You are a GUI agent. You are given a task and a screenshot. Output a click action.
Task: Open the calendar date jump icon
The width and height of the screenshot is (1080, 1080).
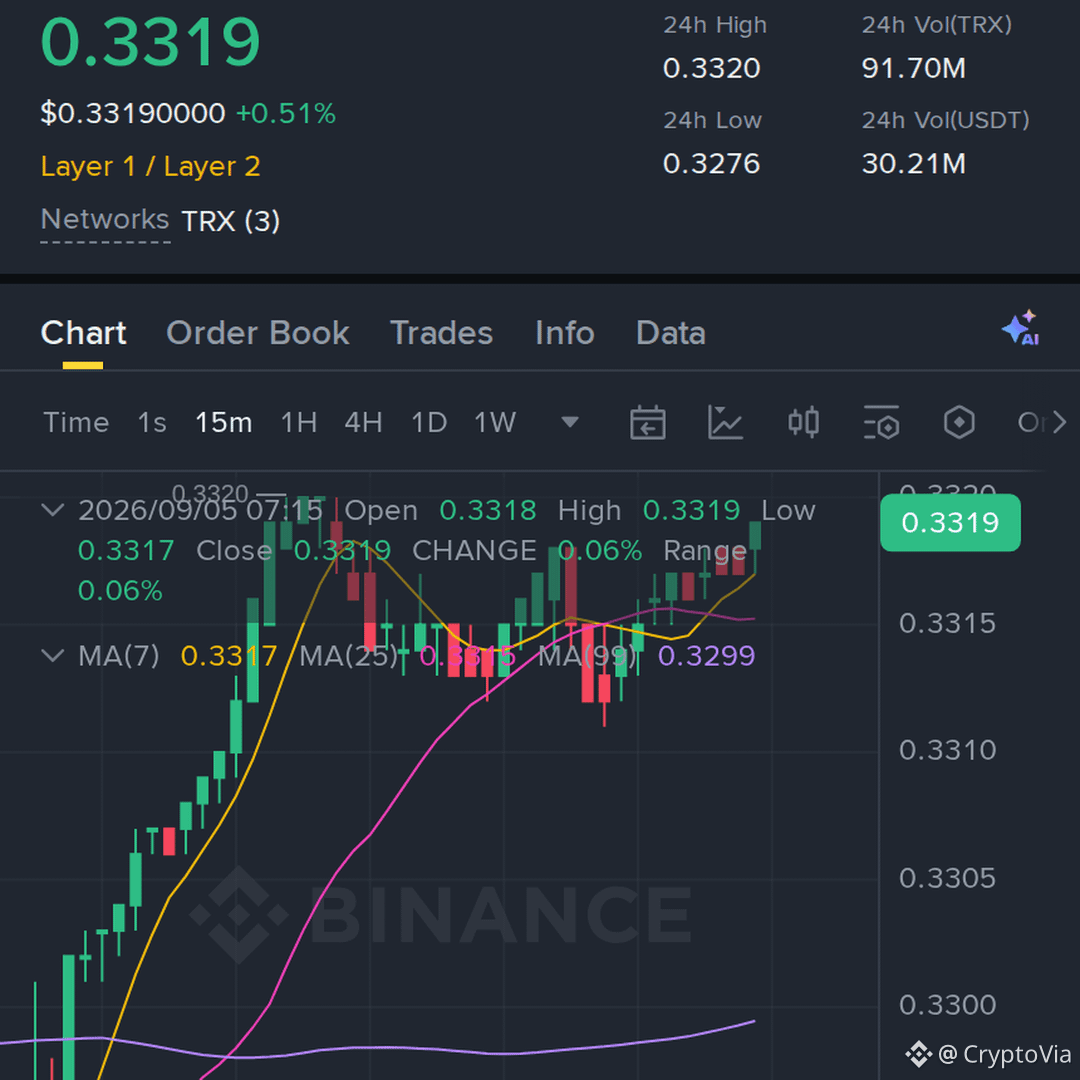(647, 422)
